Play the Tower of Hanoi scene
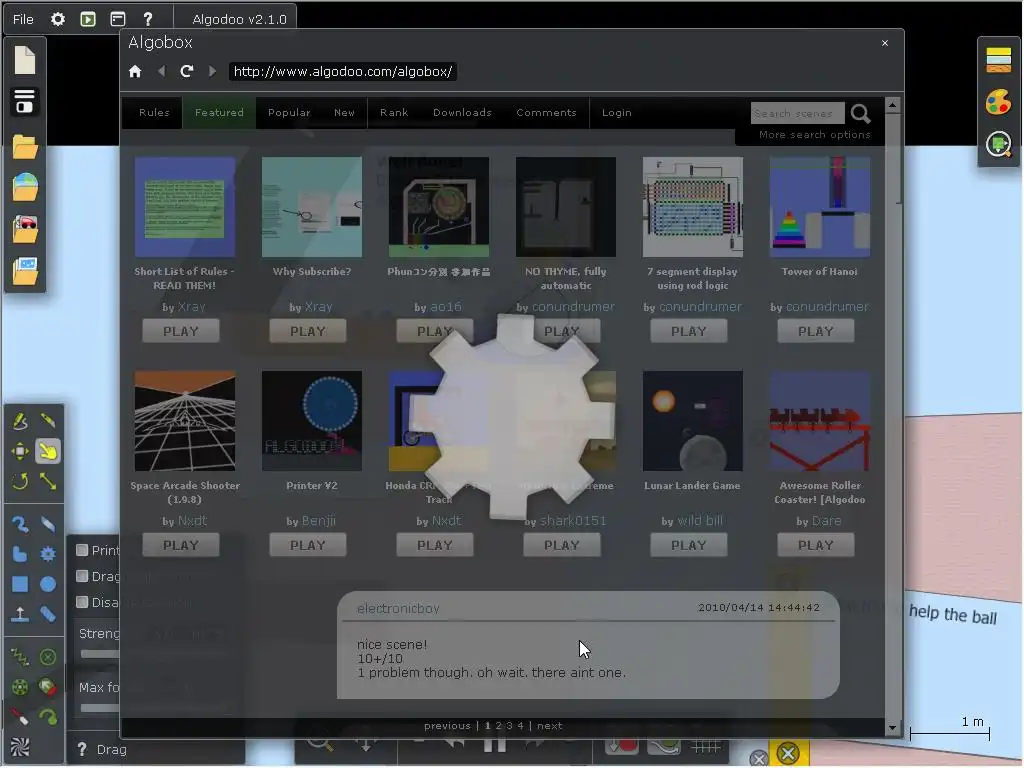 coord(816,331)
